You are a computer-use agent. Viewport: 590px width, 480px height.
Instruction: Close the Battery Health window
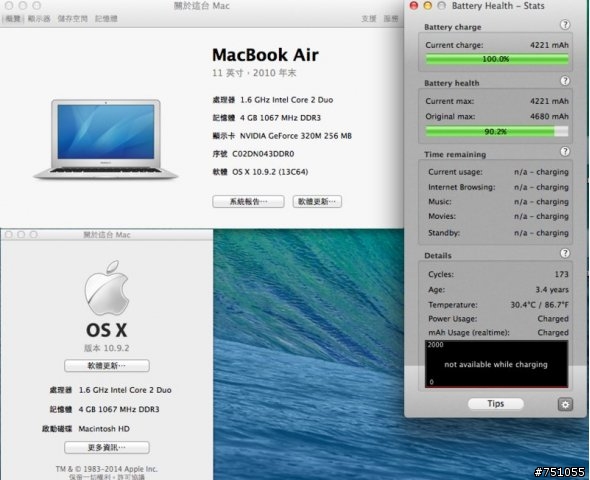(414, 6)
